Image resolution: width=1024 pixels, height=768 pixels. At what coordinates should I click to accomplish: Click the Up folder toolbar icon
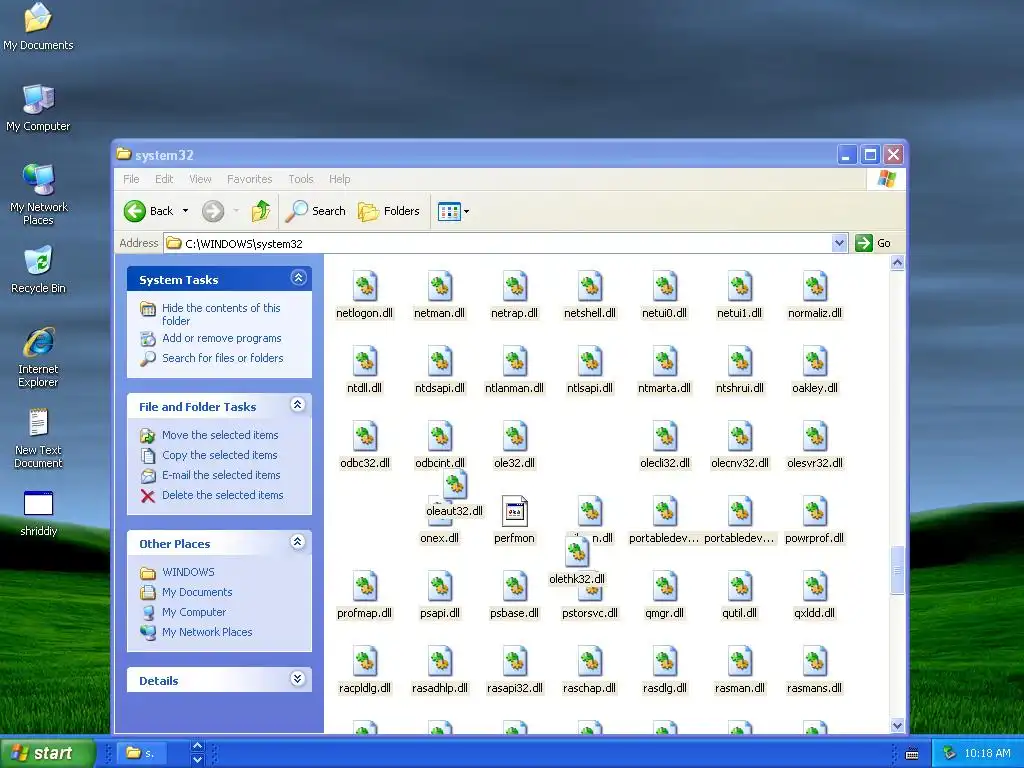click(x=261, y=211)
